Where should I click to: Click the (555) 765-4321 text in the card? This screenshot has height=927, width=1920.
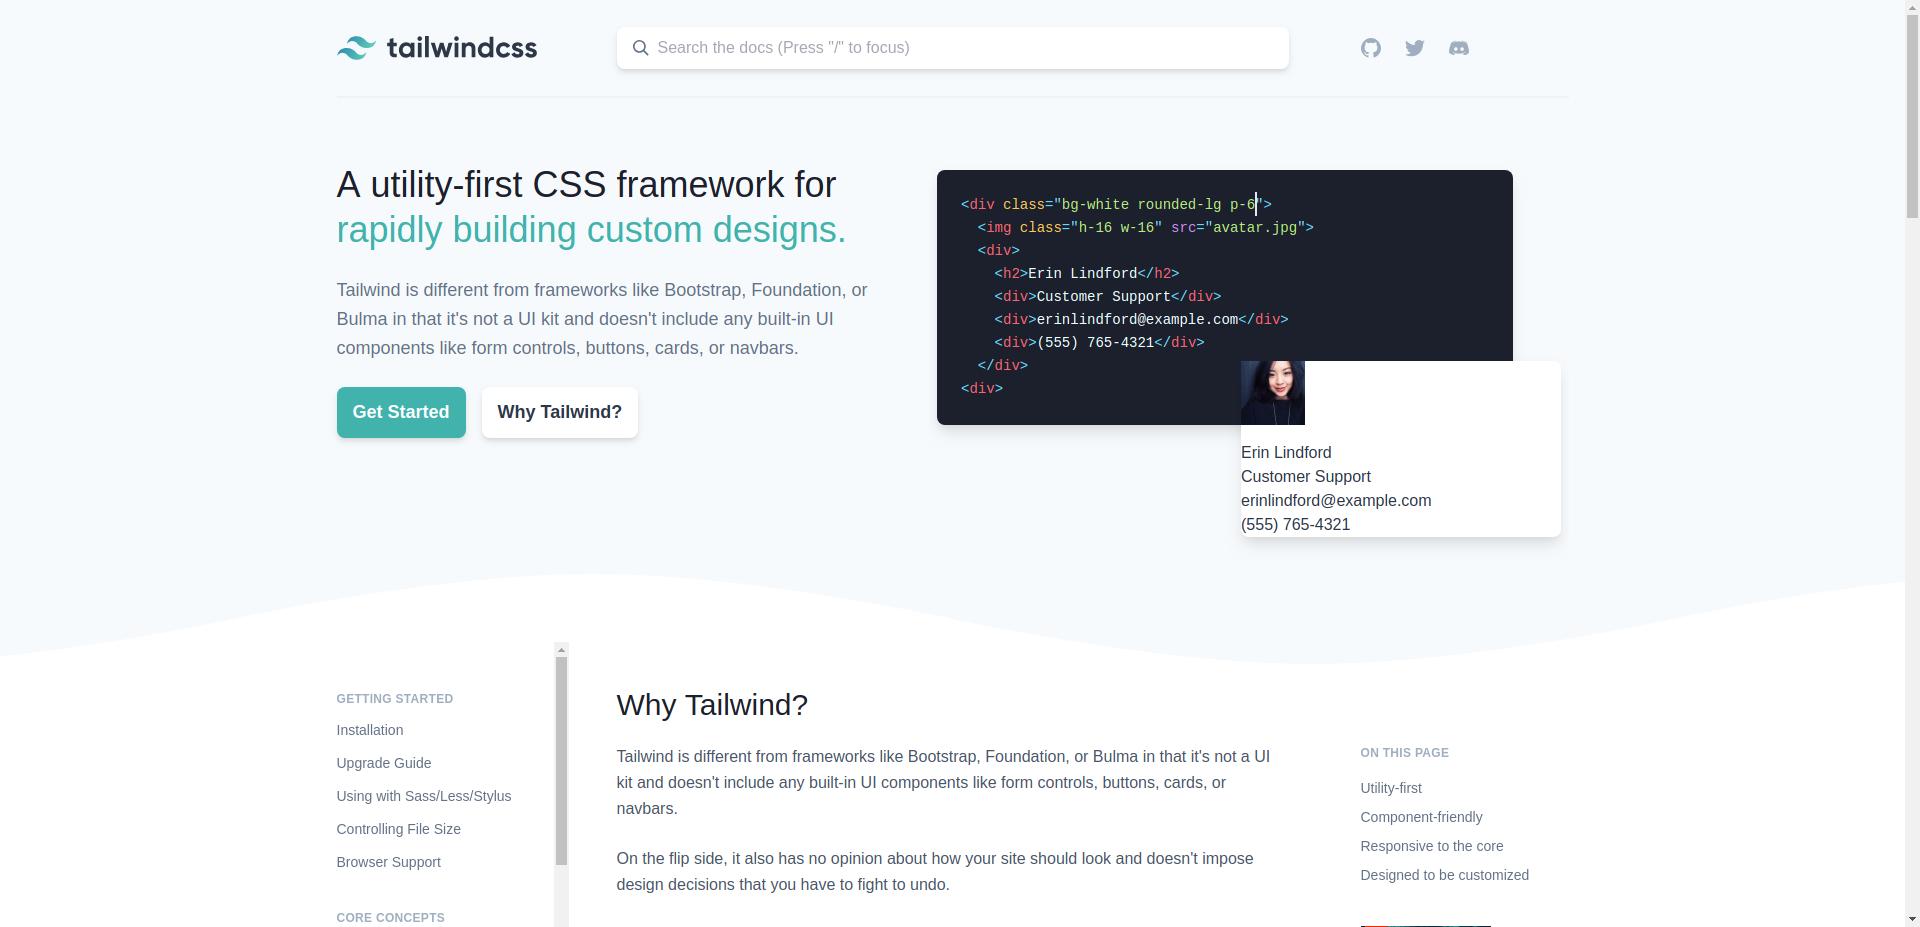1296,525
